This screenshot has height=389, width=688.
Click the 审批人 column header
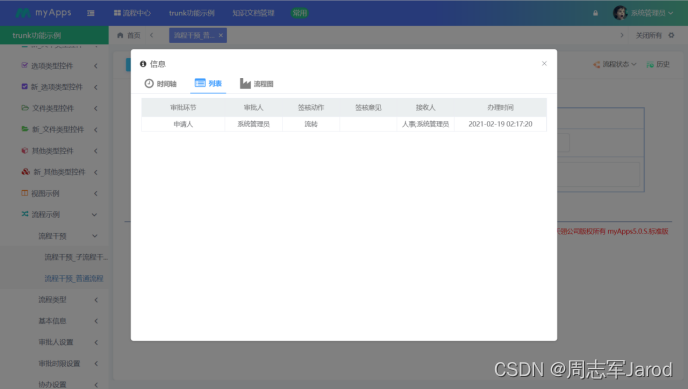click(254, 107)
